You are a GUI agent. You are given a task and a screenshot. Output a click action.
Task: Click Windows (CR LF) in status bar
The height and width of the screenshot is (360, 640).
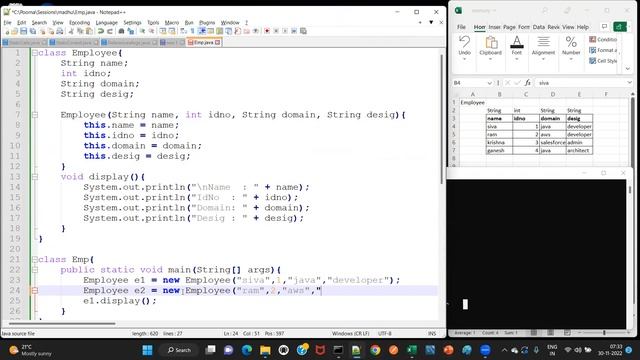click(350, 333)
